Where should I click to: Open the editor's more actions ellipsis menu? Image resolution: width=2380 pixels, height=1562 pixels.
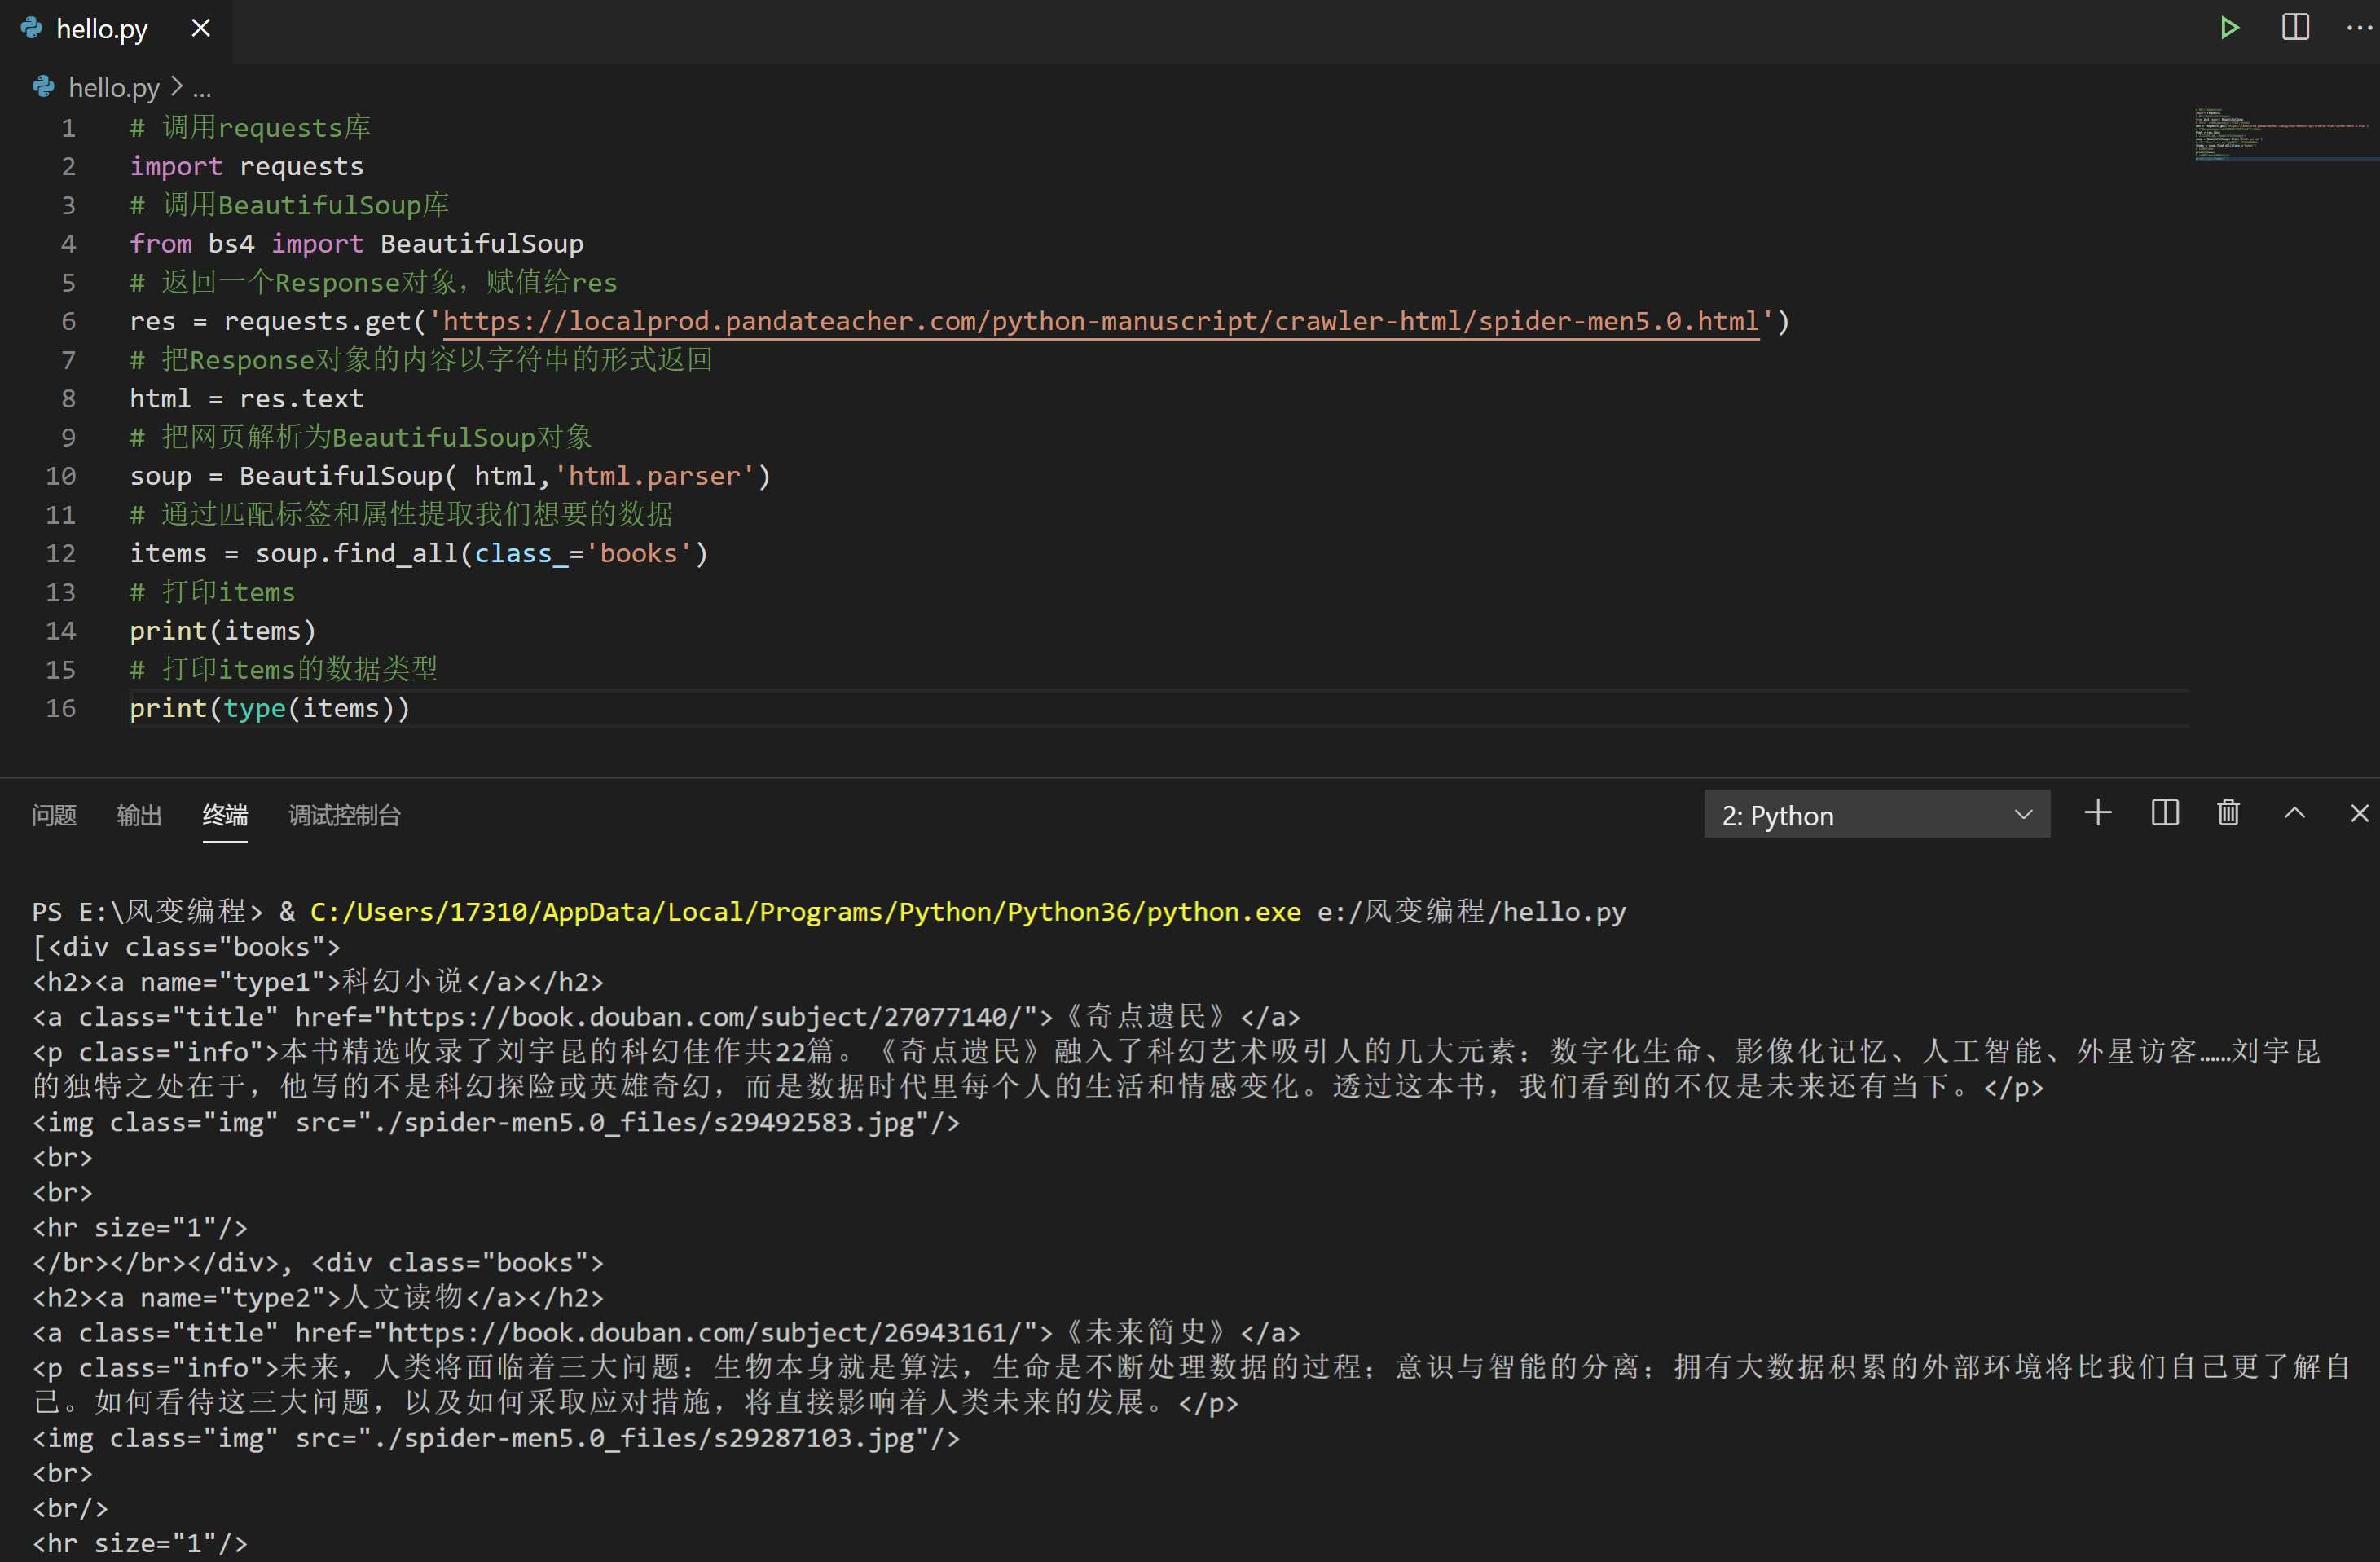2359,27
